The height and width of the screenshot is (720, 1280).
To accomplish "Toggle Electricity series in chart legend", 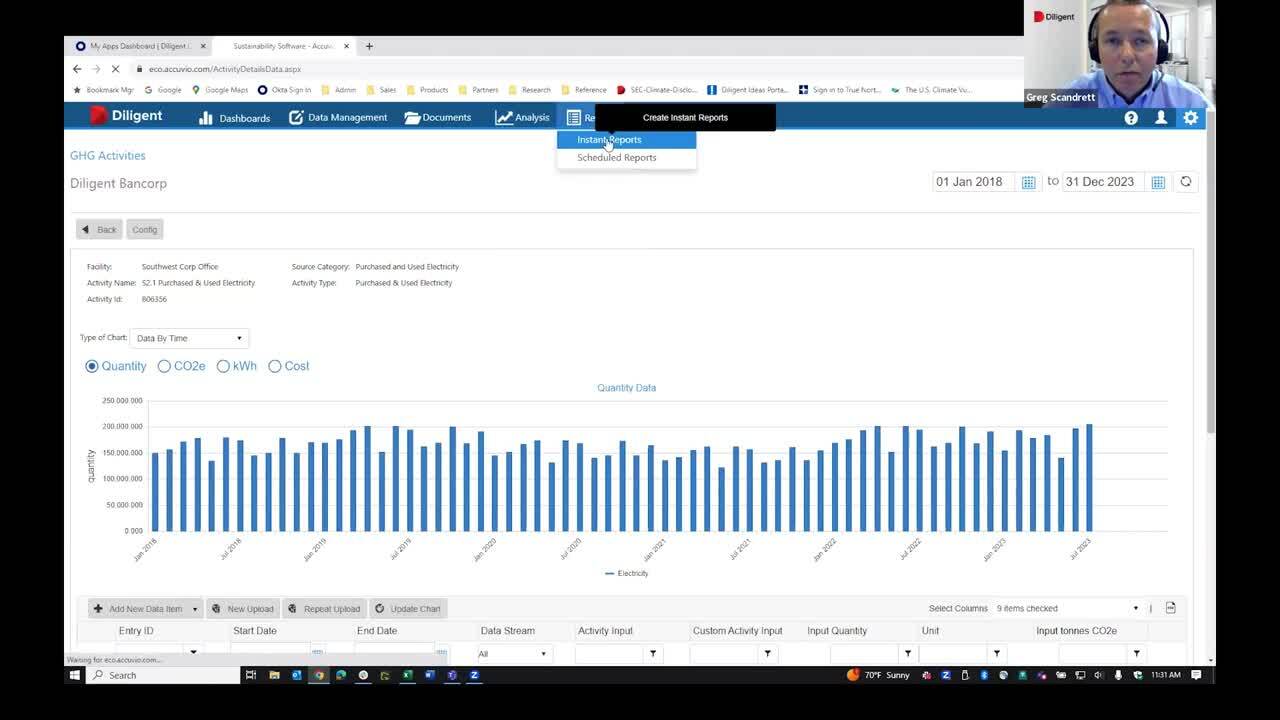I will 627,573.
